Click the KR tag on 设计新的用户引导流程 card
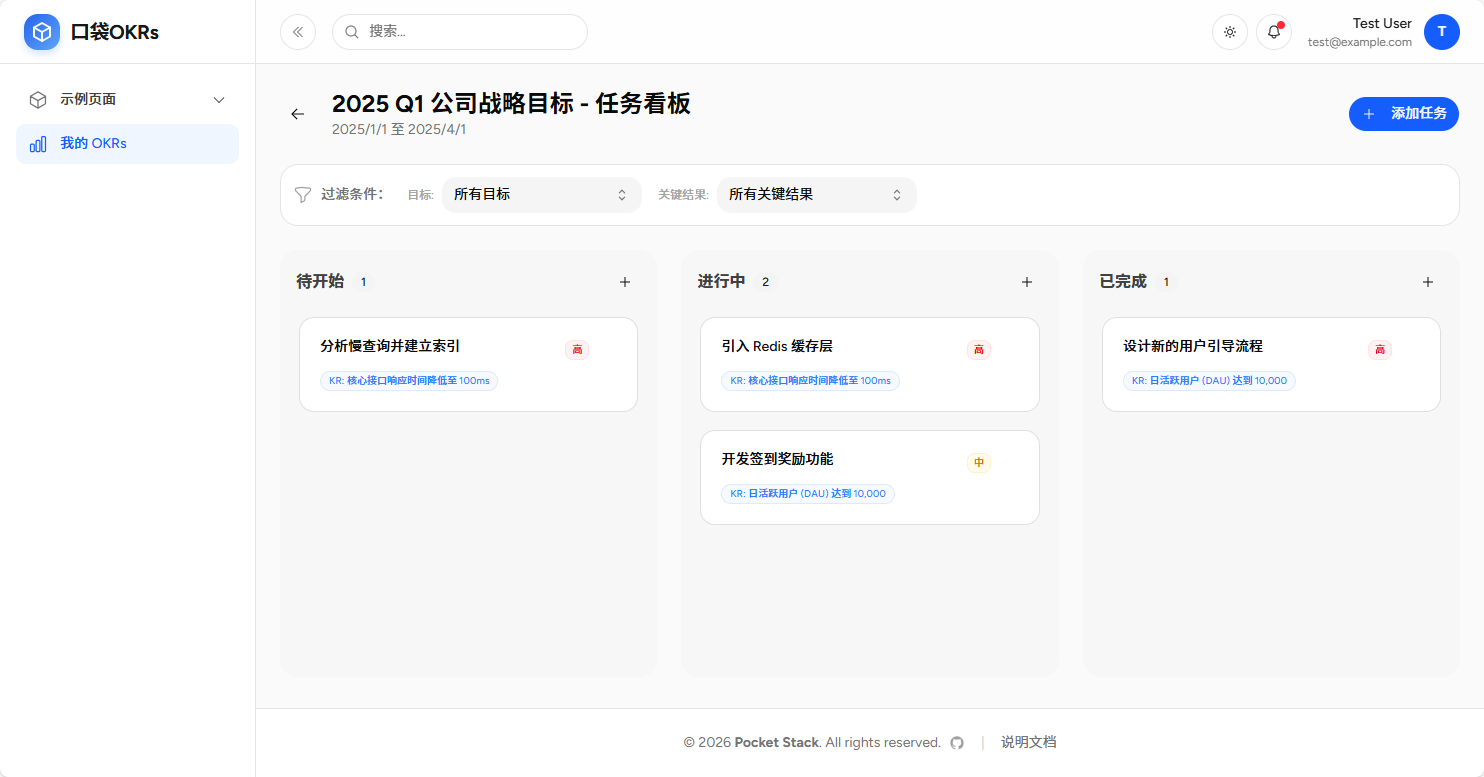The width and height of the screenshot is (1484, 777). pos(1209,381)
